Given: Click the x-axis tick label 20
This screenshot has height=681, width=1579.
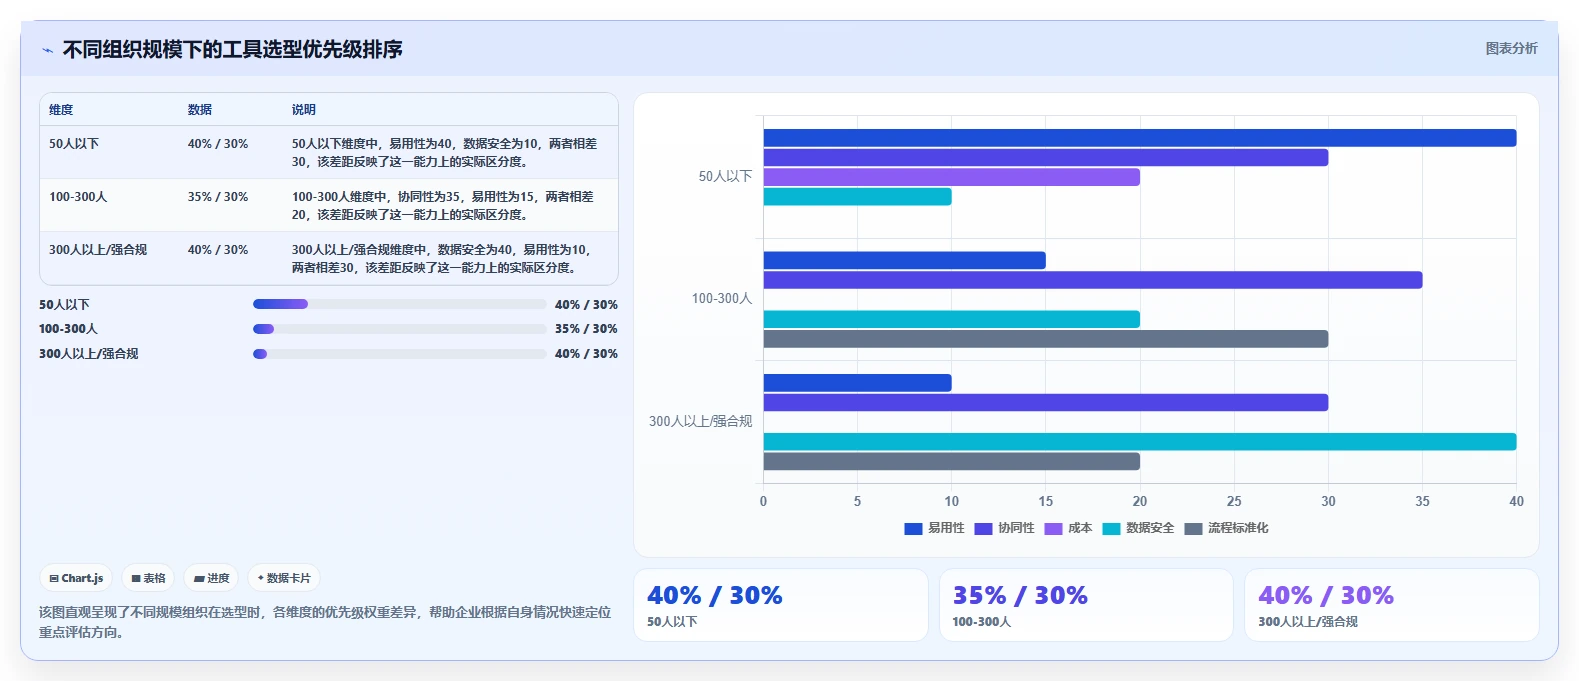Looking at the screenshot, I should click(x=1140, y=501).
